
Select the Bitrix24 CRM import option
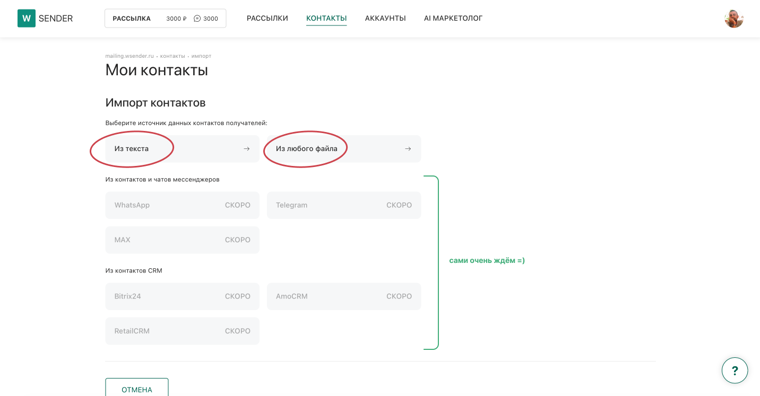[182, 296]
